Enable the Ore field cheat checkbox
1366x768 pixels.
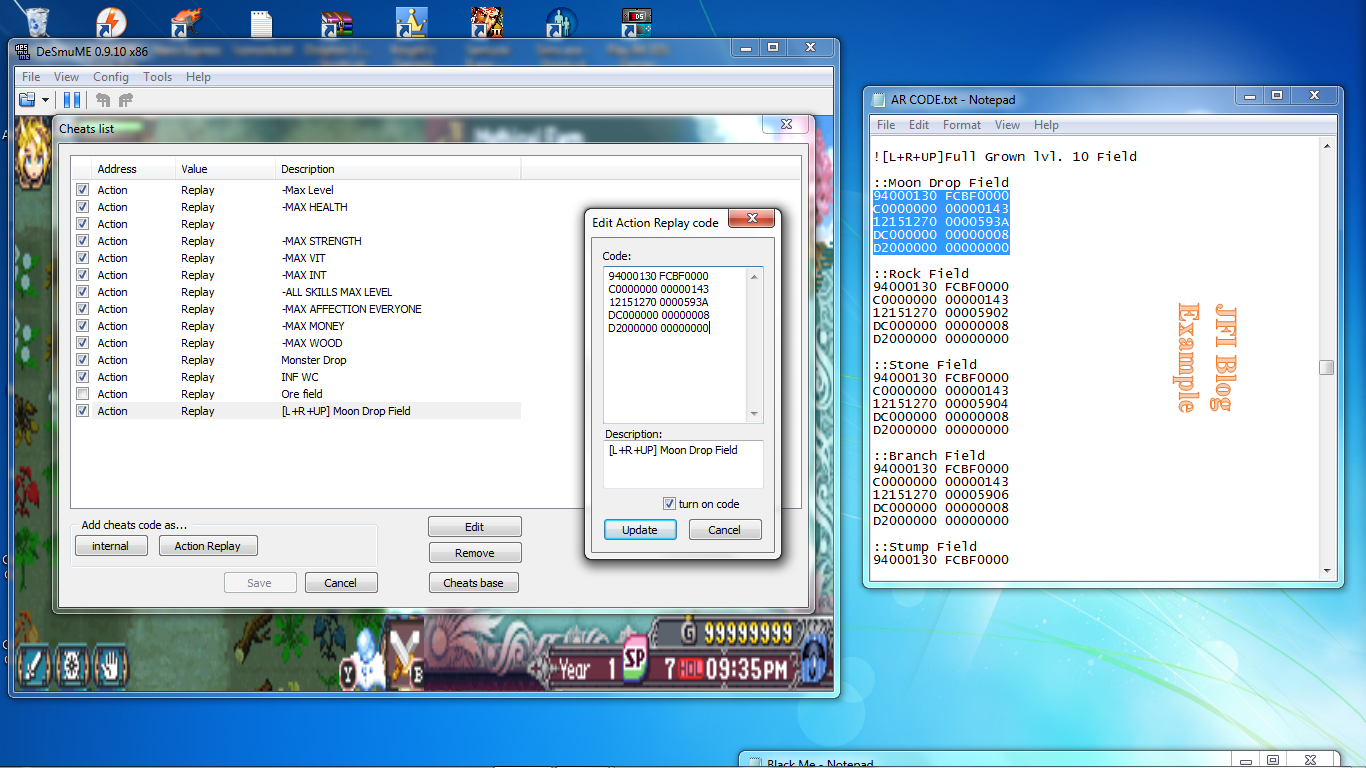82,394
